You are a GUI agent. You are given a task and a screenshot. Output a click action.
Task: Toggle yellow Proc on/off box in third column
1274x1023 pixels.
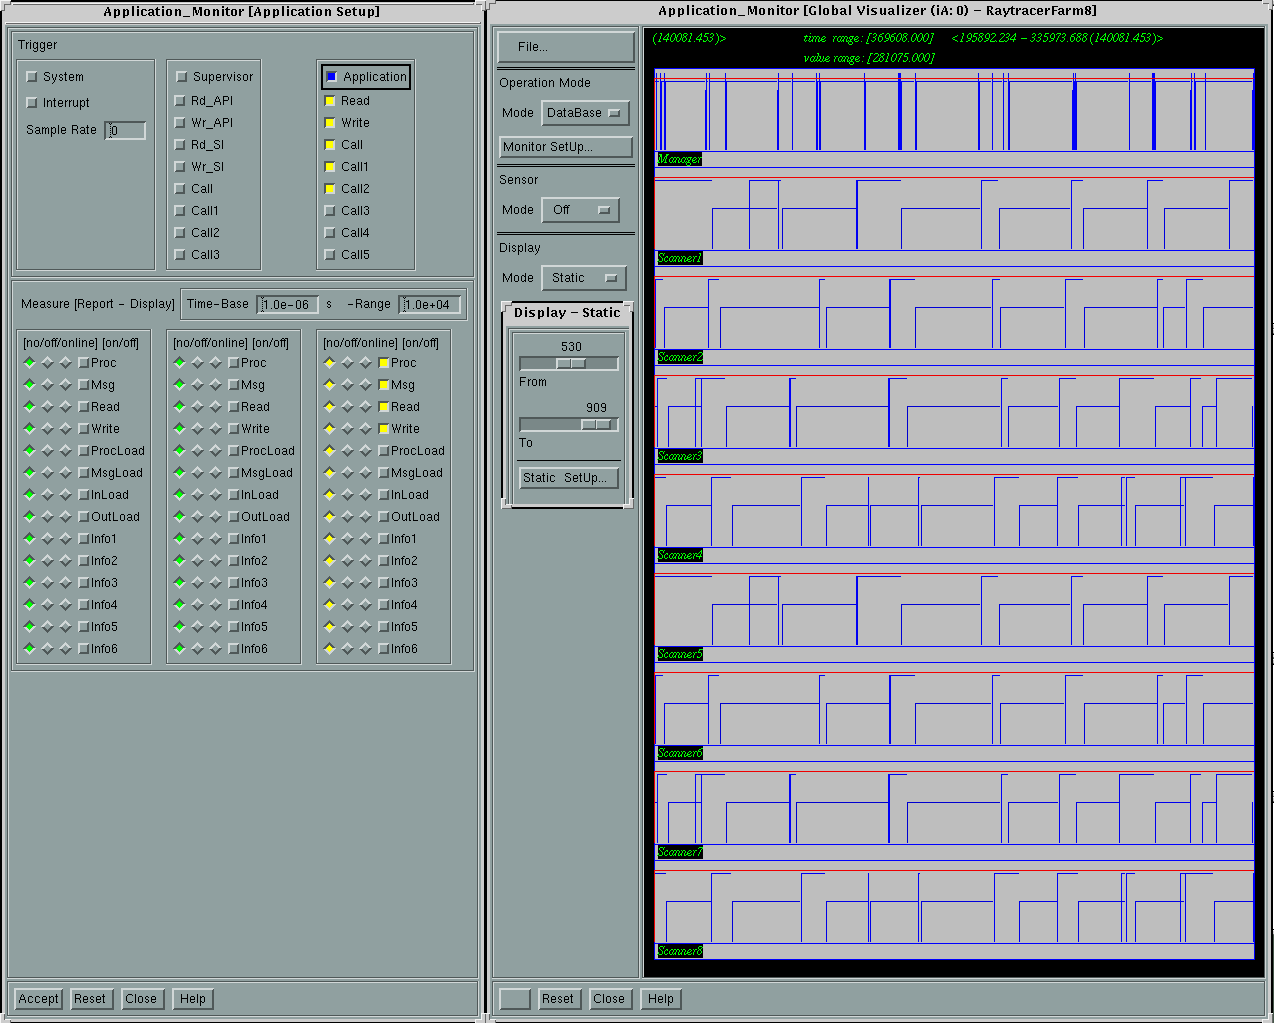click(x=384, y=363)
